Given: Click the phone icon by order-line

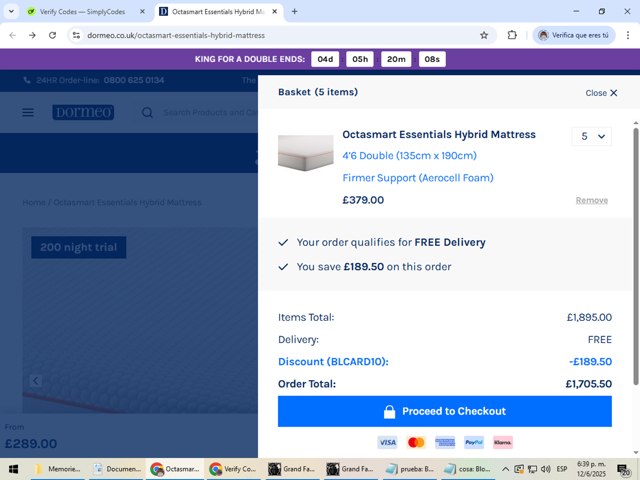Looking at the screenshot, I should (x=27, y=80).
